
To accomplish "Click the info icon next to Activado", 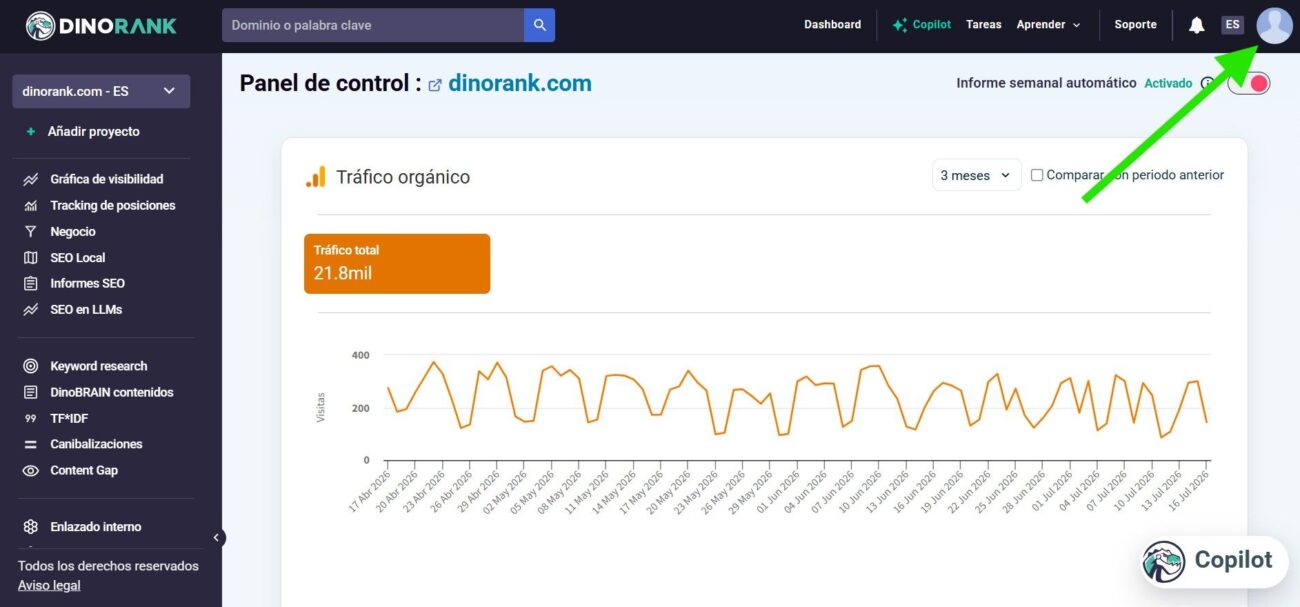I will coord(1207,83).
